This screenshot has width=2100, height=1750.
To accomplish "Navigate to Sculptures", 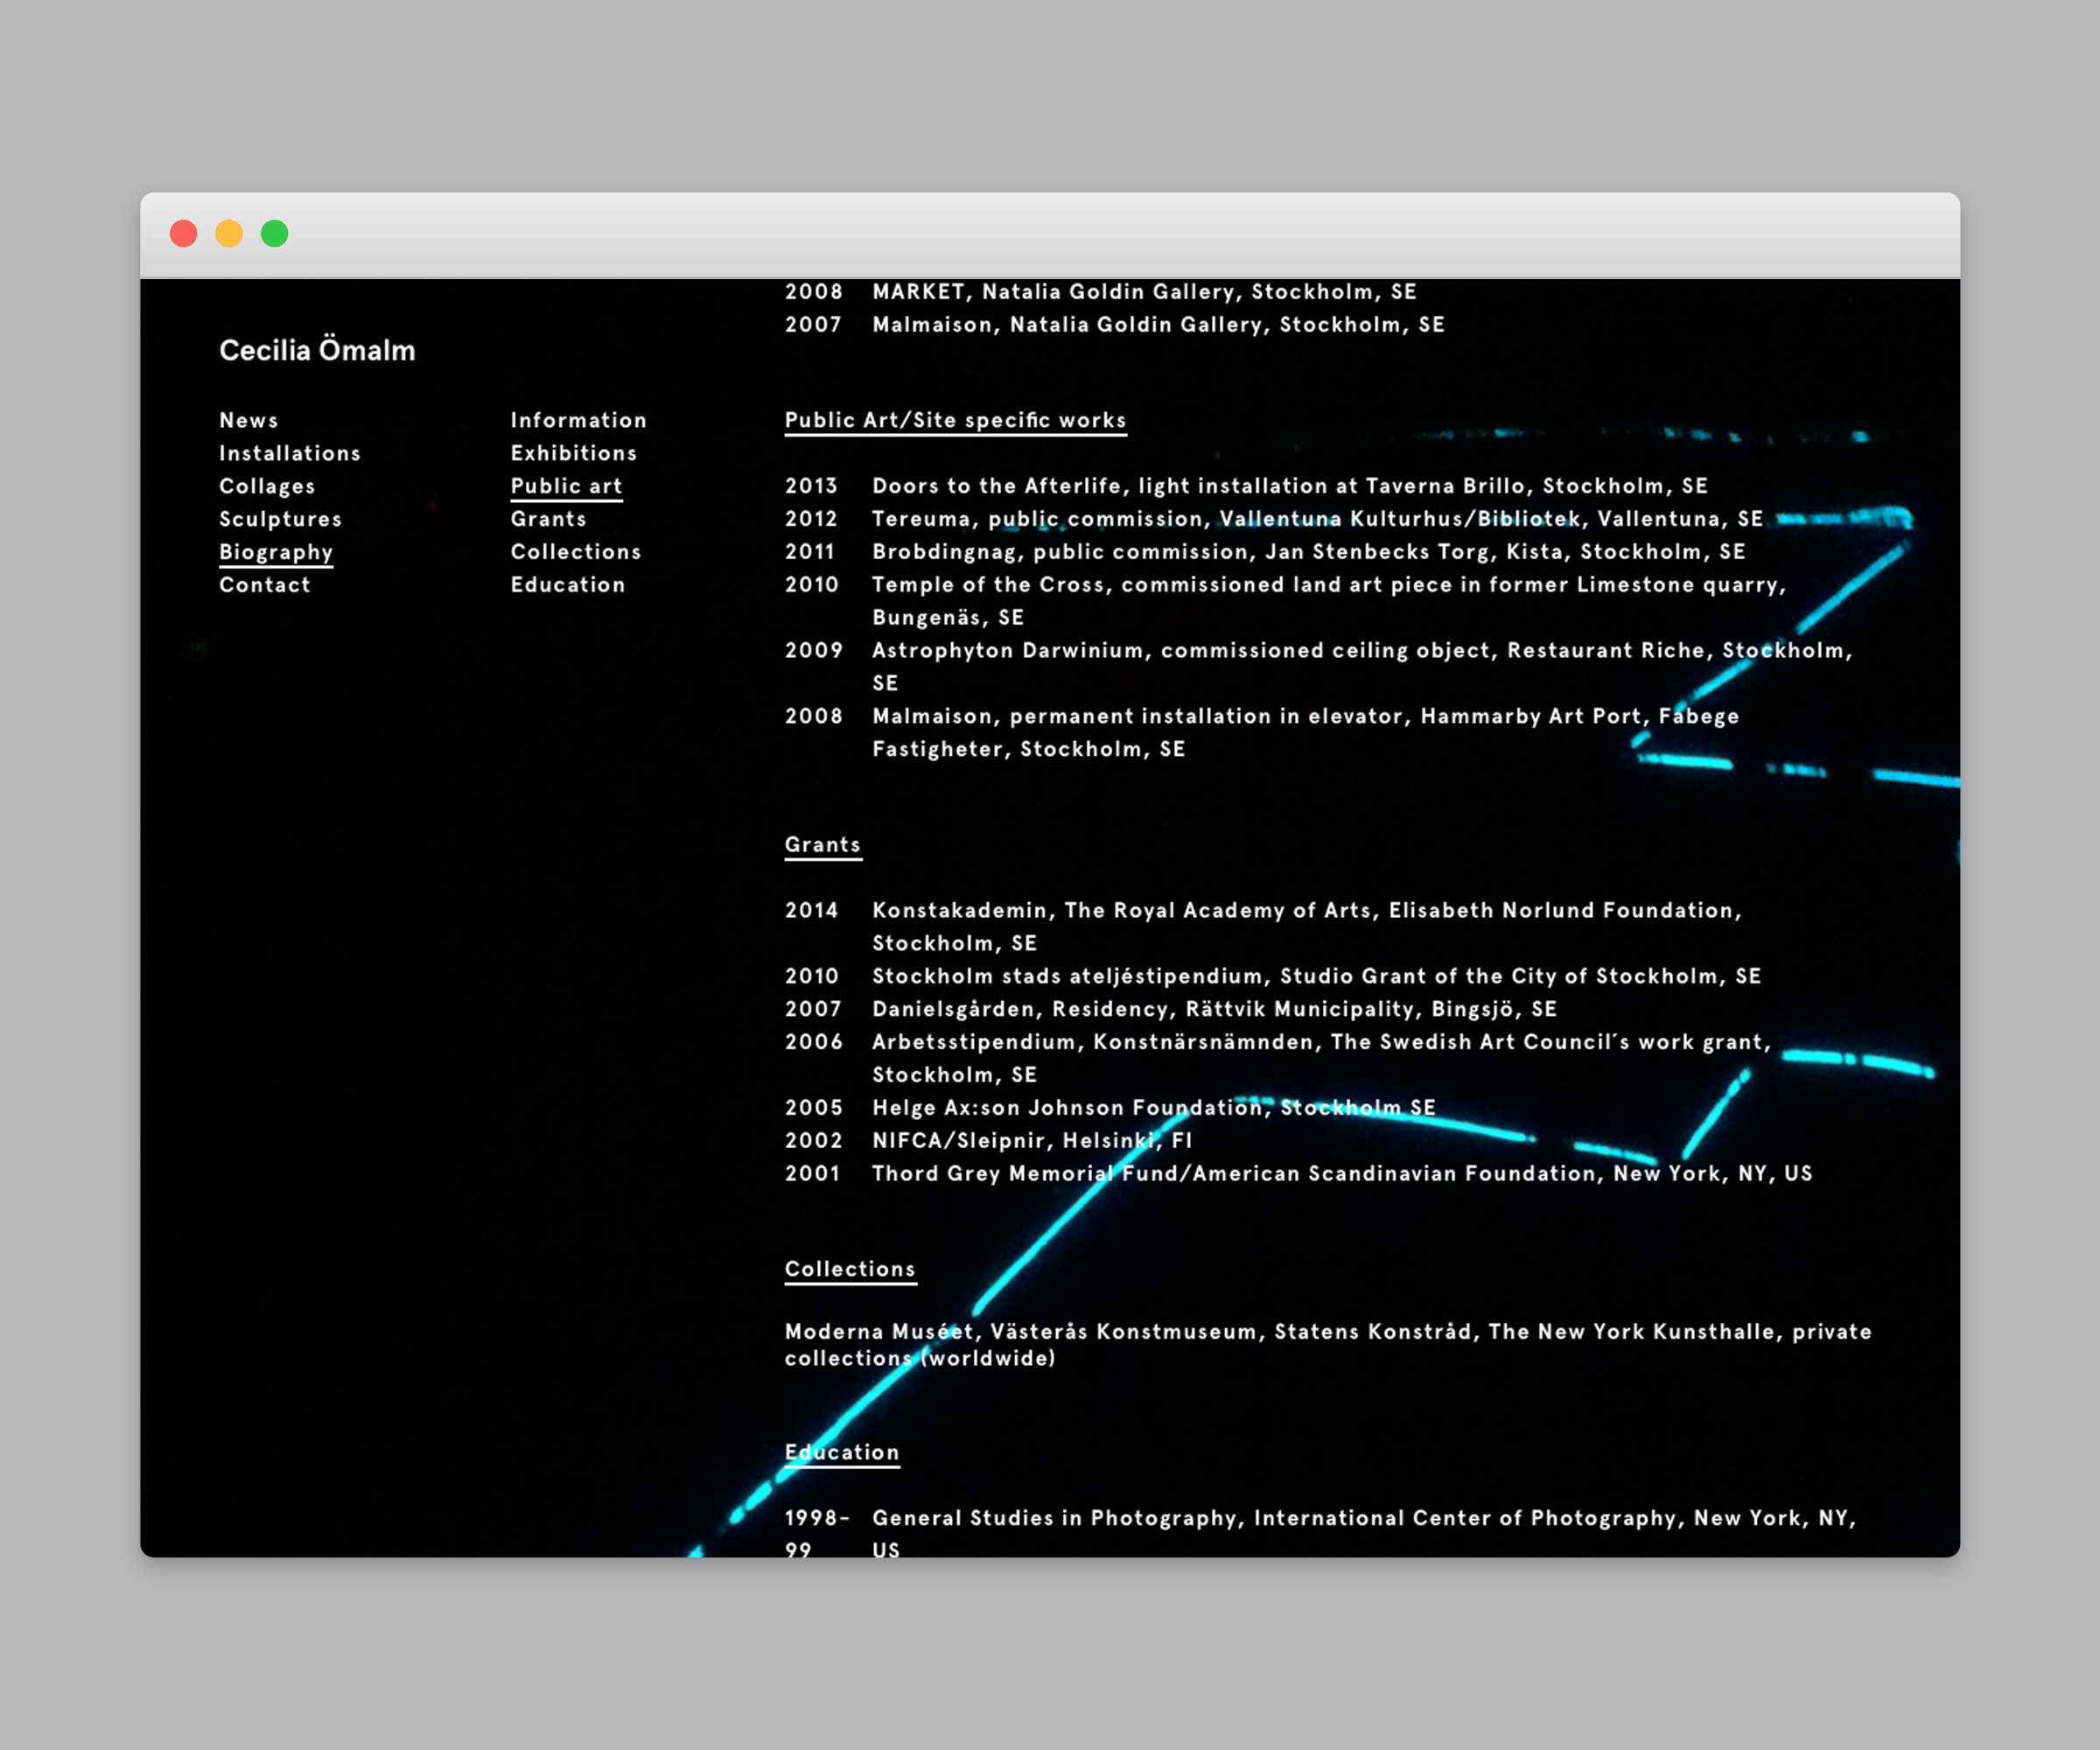I will (x=281, y=519).
